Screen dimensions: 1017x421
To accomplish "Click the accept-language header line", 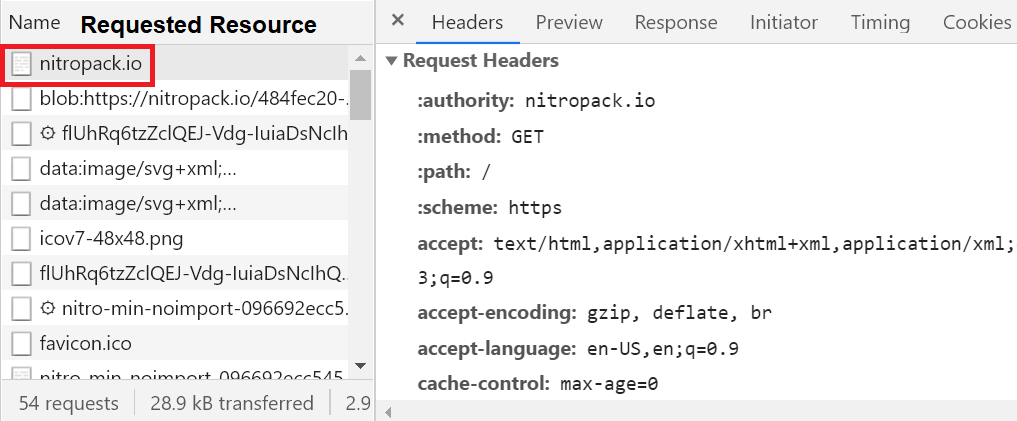I will tap(578, 349).
